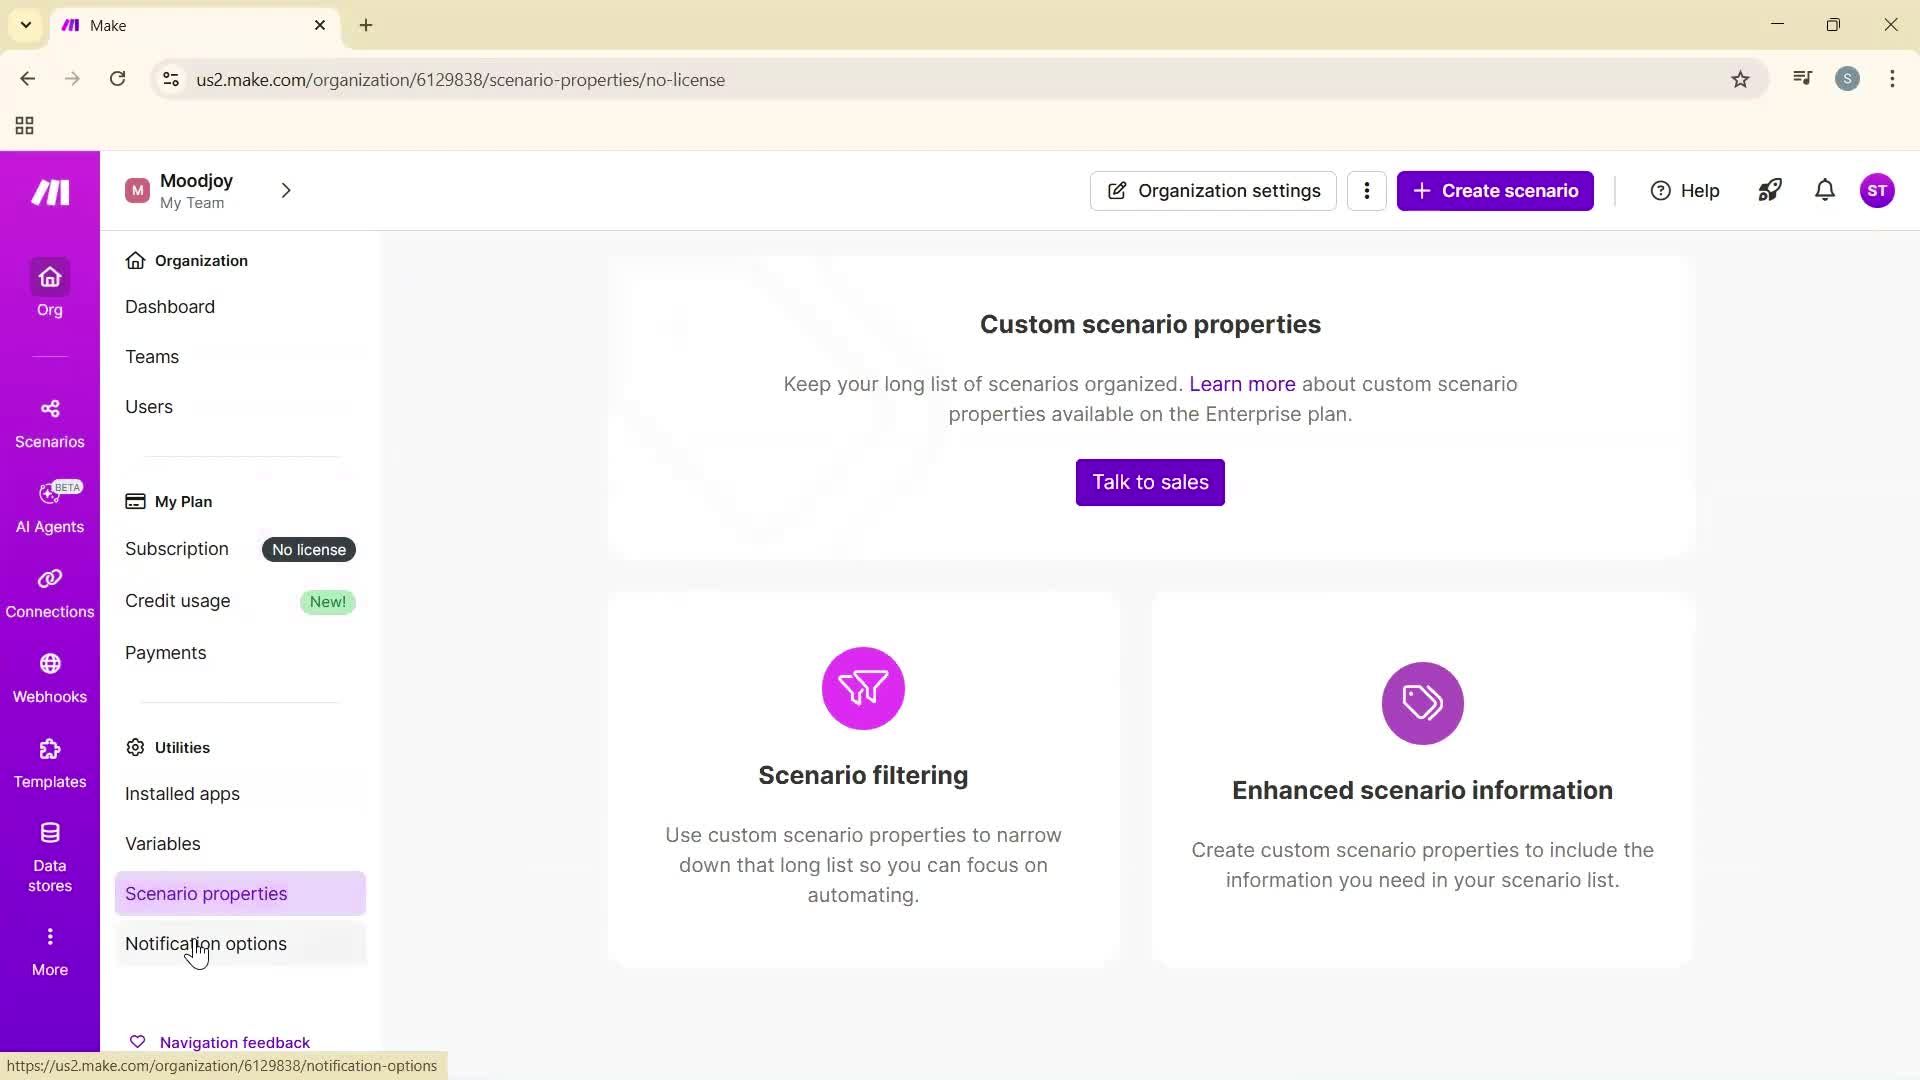Open the three-dot menu beside Organization settings
Screen dimensions: 1920x1080
pyautogui.click(x=1367, y=190)
